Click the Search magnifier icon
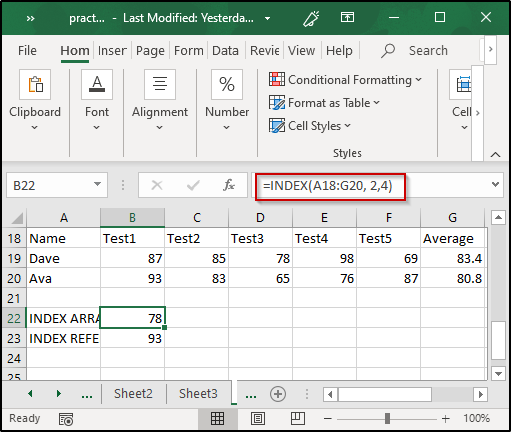The image size is (511, 432). click(x=388, y=51)
